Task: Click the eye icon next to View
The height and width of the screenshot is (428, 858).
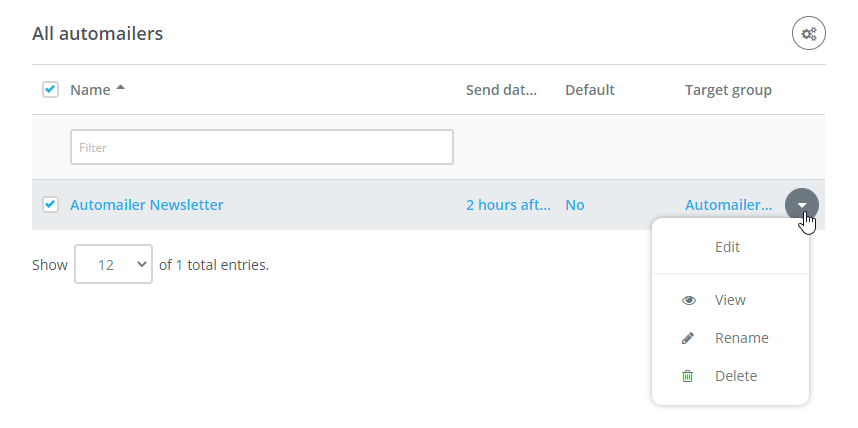Action: [689, 300]
